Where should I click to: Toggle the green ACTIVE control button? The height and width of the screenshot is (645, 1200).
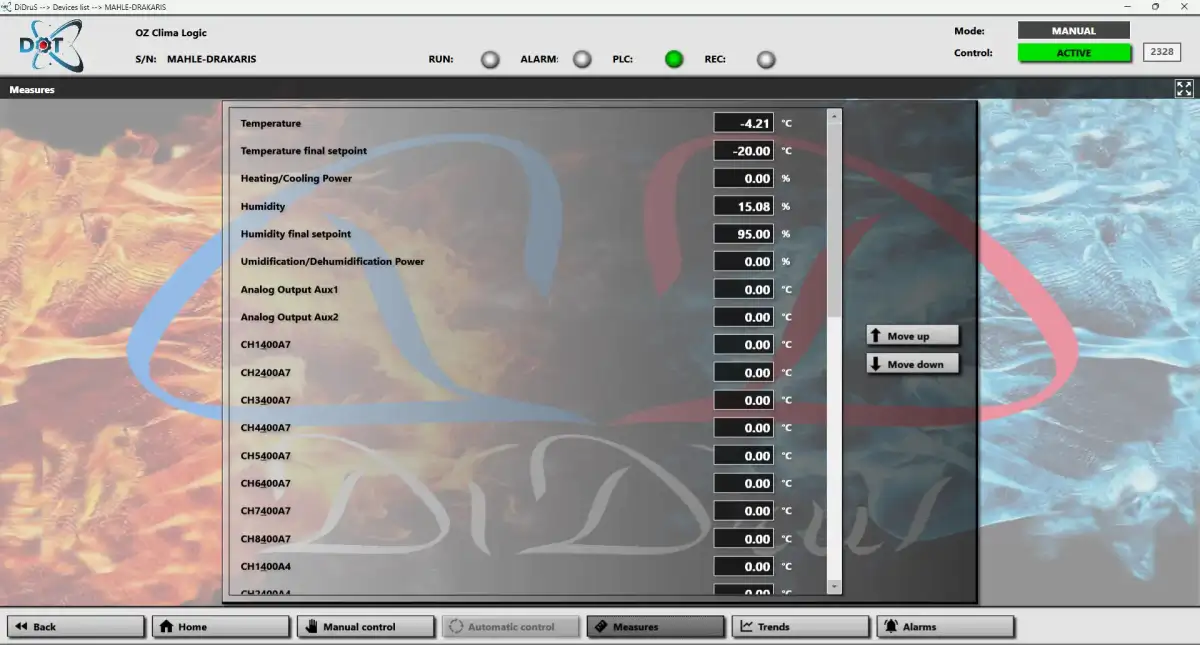point(1074,53)
